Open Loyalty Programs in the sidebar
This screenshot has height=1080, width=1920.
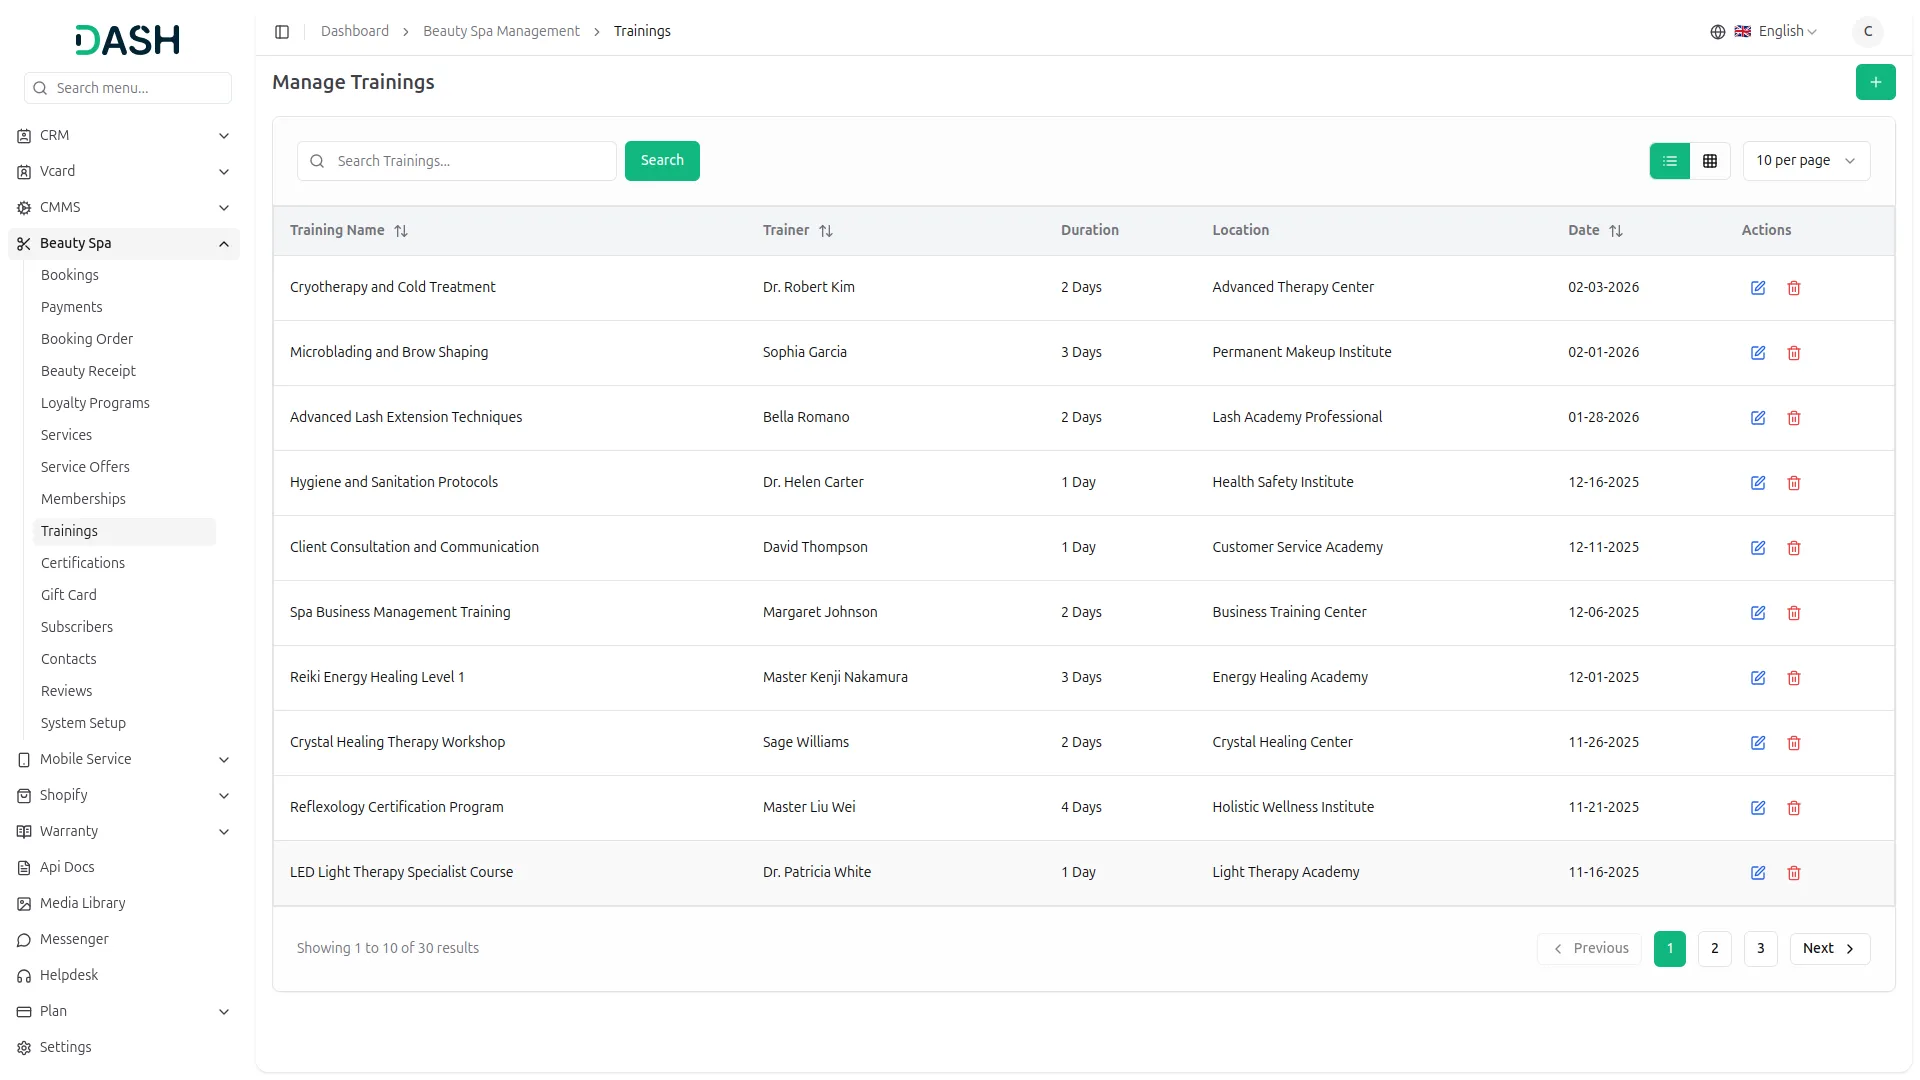(x=95, y=403)
